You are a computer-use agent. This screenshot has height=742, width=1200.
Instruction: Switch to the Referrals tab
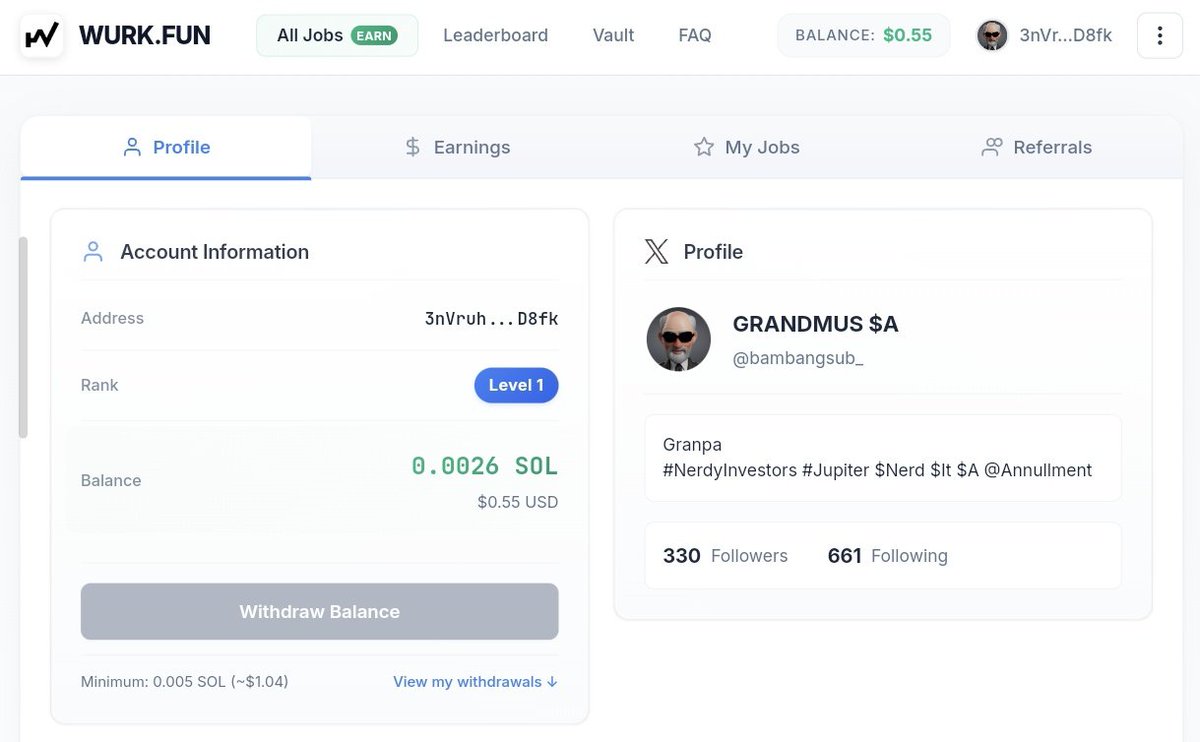click(x=1037, y=147)
